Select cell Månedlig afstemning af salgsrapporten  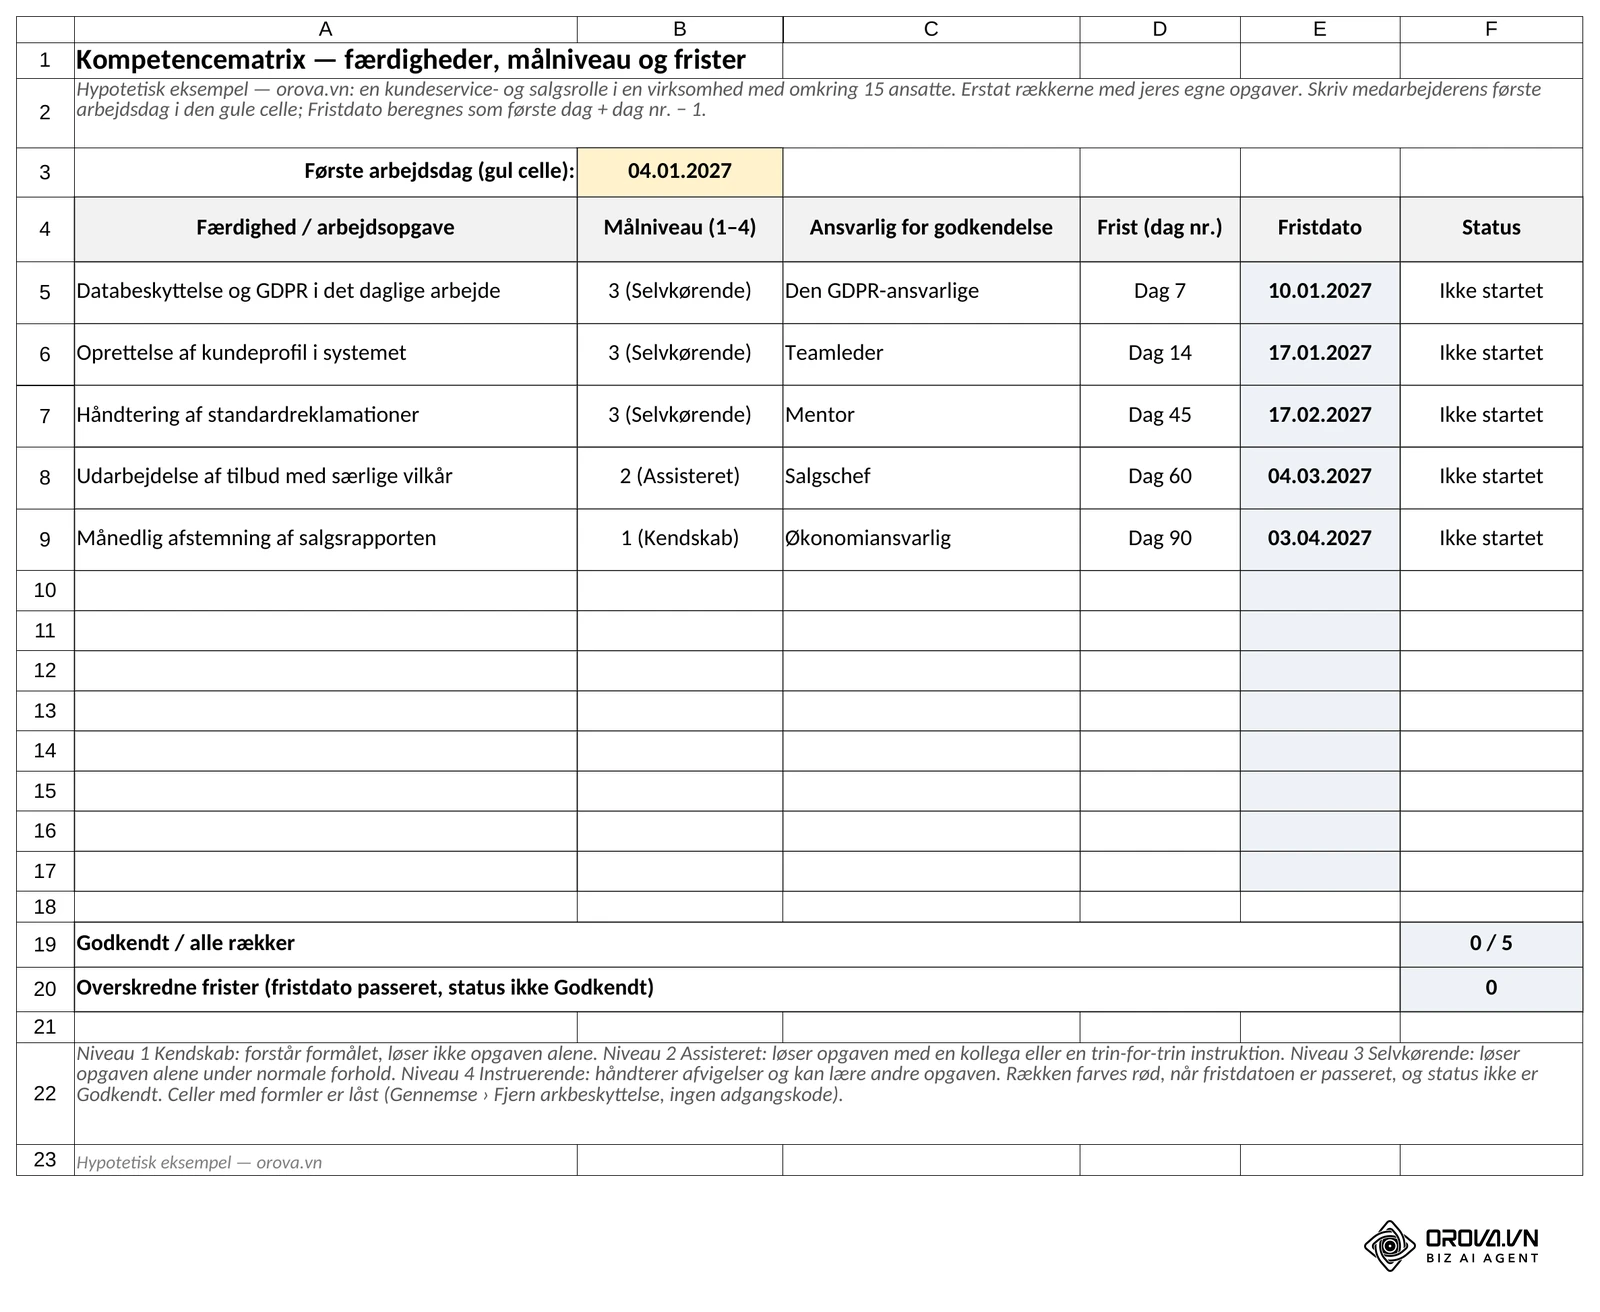tap(326, 540)
